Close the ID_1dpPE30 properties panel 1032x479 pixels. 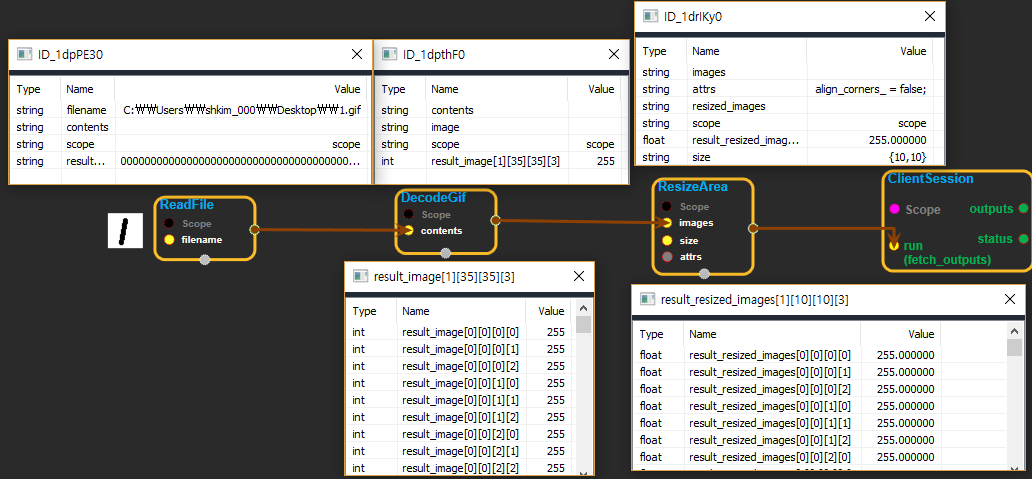coord(357,56)
